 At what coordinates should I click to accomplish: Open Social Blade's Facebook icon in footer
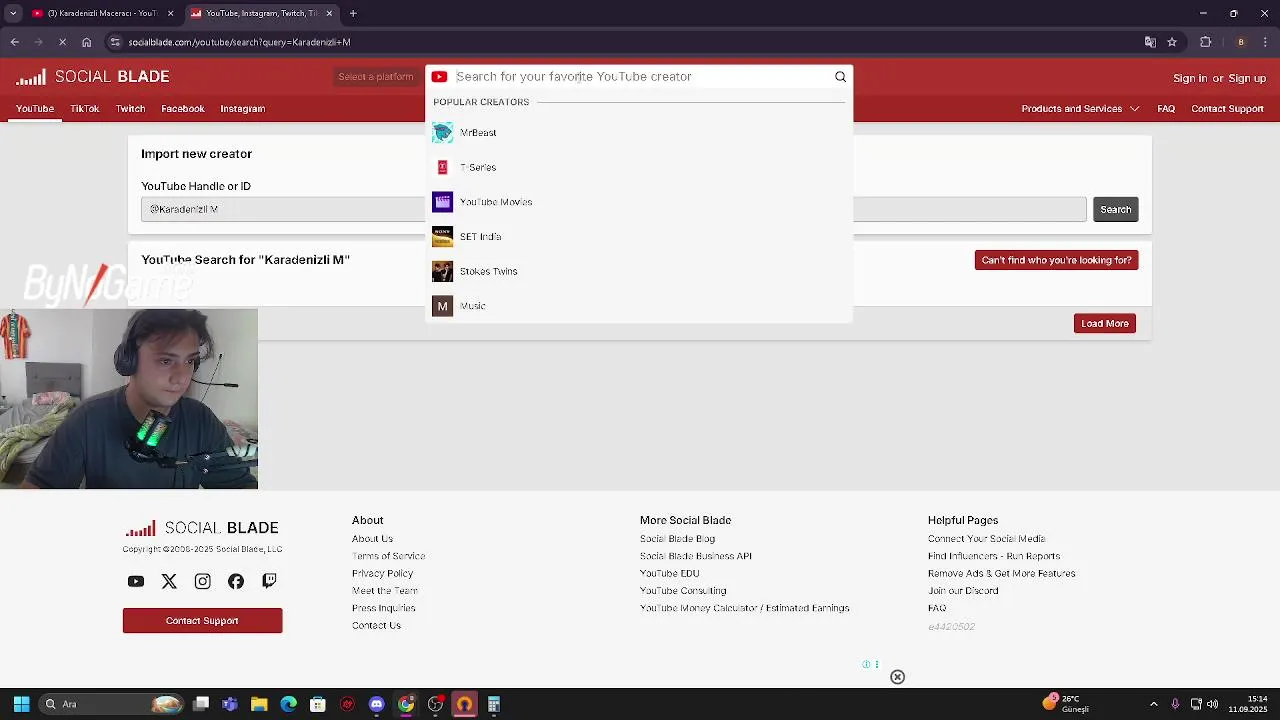pos(236,581)
